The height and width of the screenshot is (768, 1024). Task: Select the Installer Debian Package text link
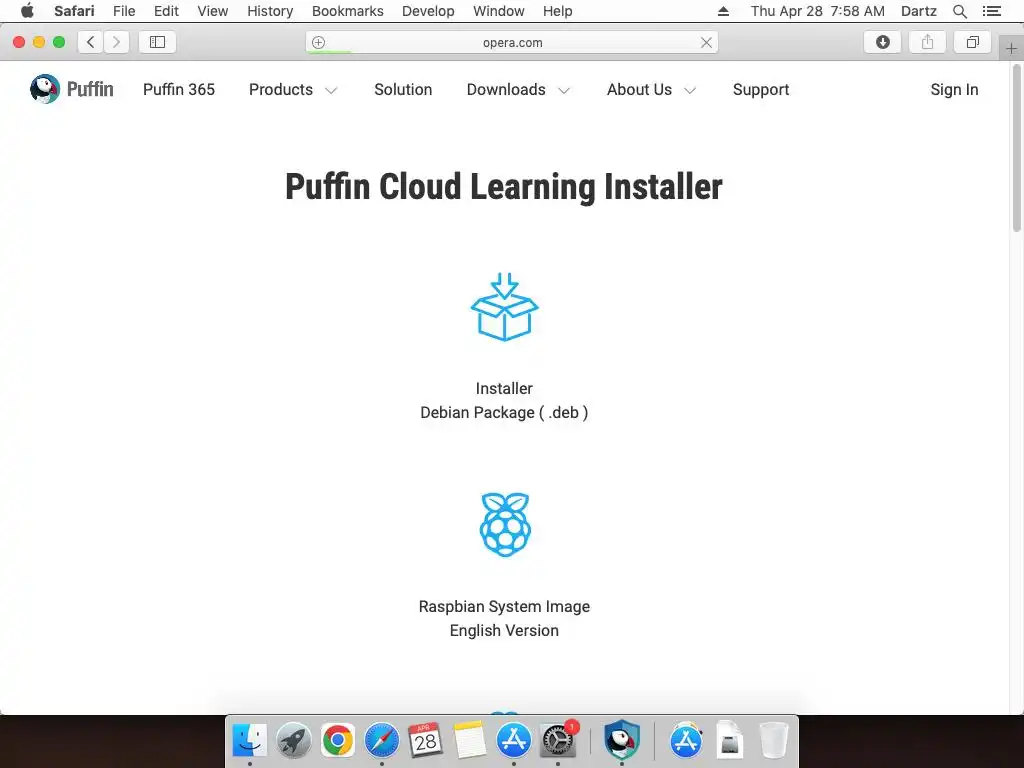[x=504, y=400]
